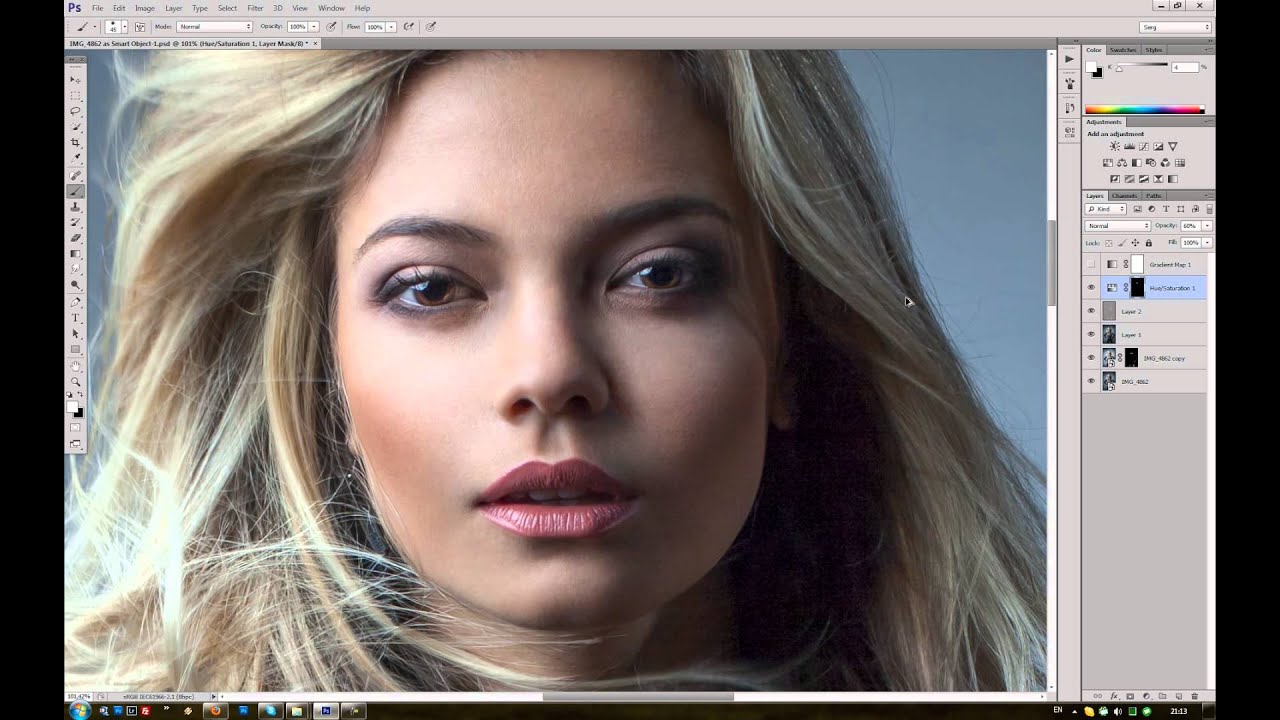Expand the brush Flow slider arrow
Image resolution: width=1280 pixels, height=720 pixels.
pos(391,27)
